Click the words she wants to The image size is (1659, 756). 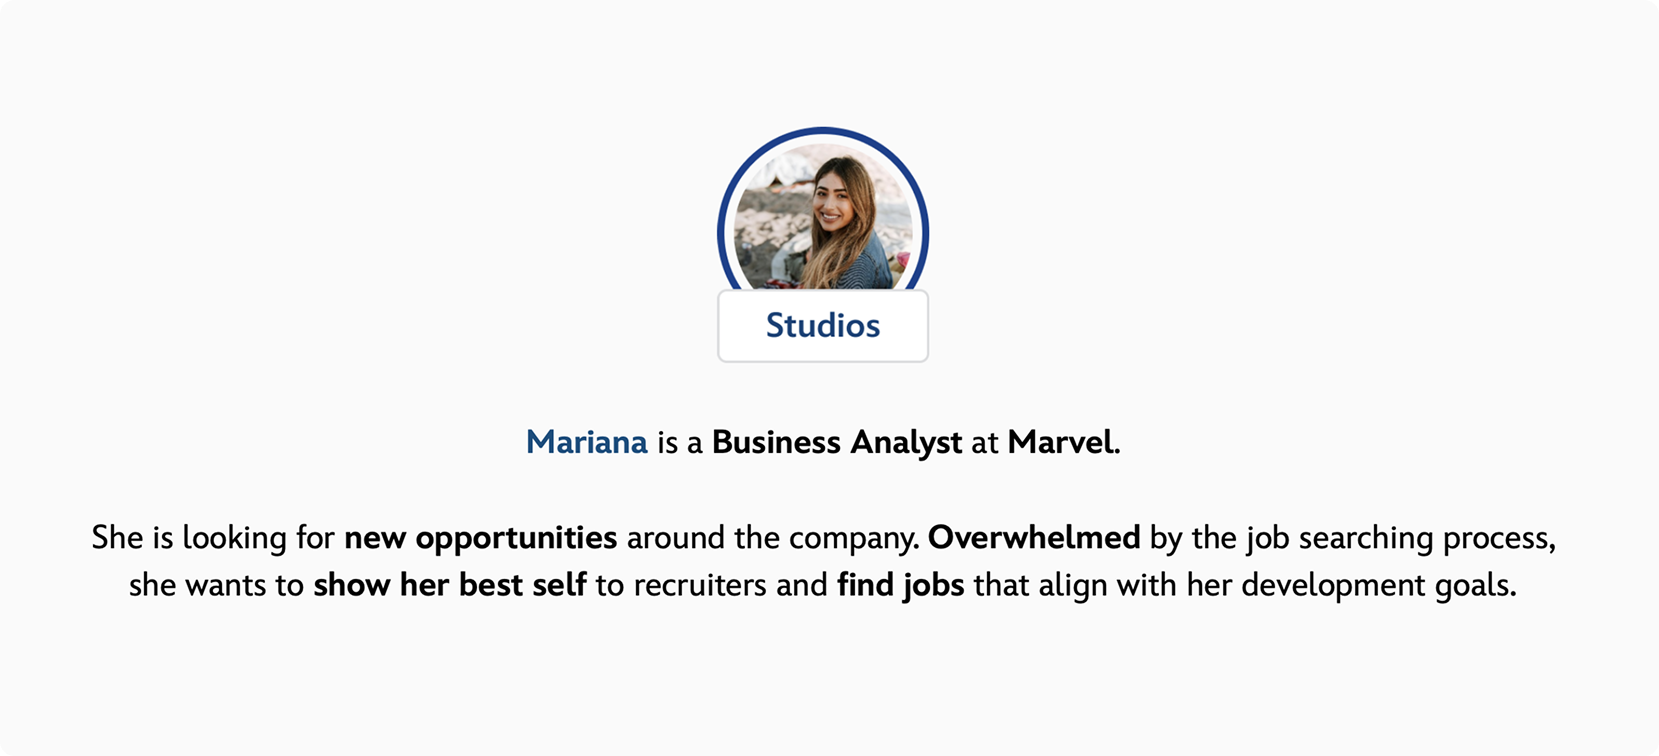[x=216, y=585]
